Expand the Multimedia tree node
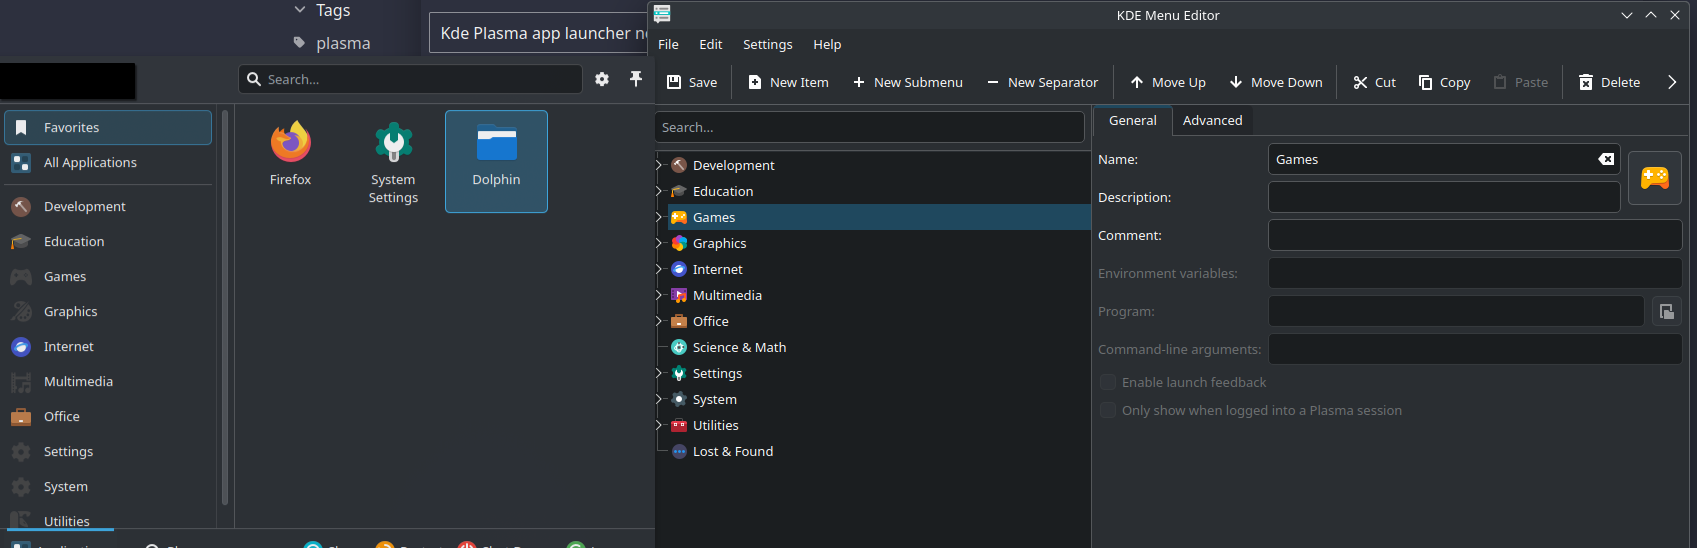The image size is (1697, 548). point(660,295)
